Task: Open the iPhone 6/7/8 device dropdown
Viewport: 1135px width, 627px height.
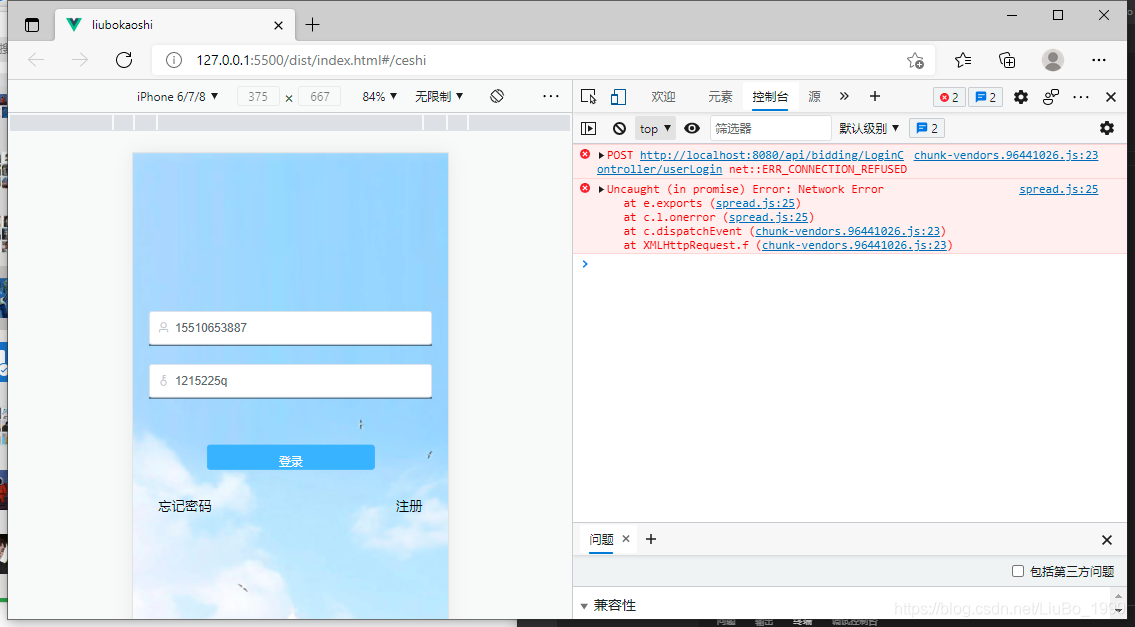Action: point(177,96)
